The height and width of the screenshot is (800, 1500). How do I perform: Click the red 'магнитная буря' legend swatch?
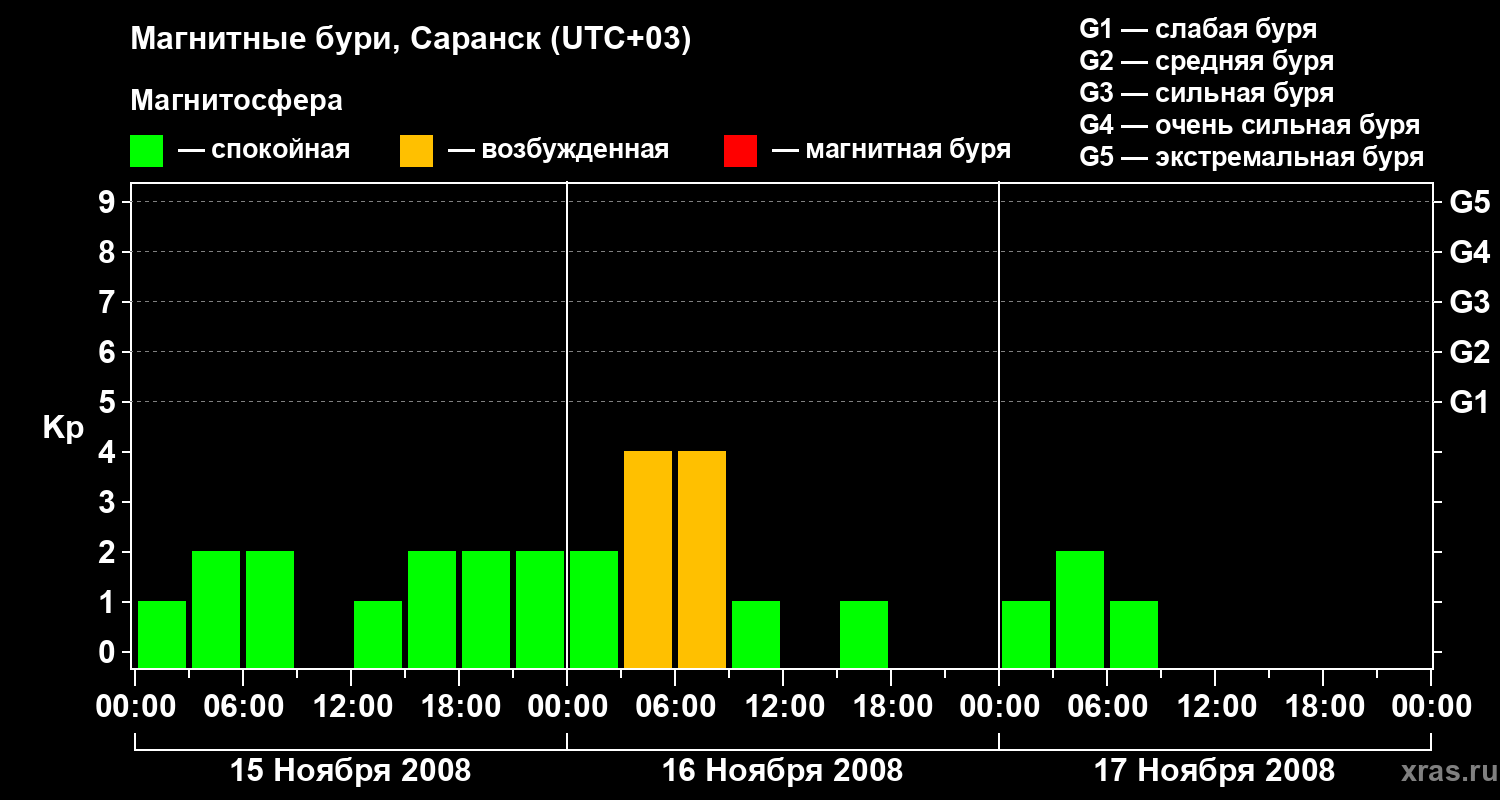point(740,150)
